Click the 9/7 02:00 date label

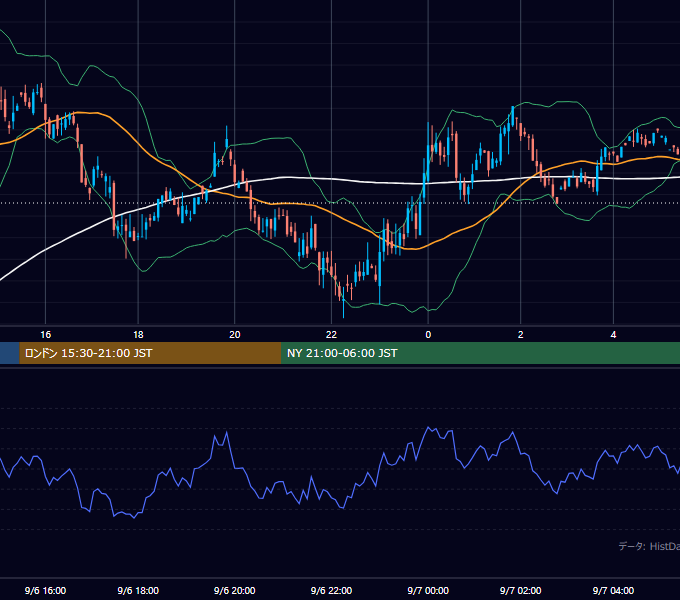point(521,590)
